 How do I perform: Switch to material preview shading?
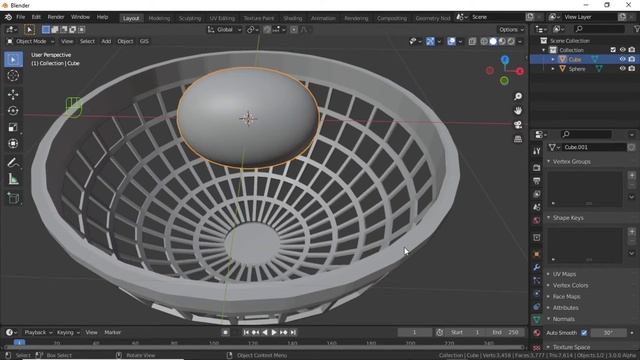click(x=502, y=41)
